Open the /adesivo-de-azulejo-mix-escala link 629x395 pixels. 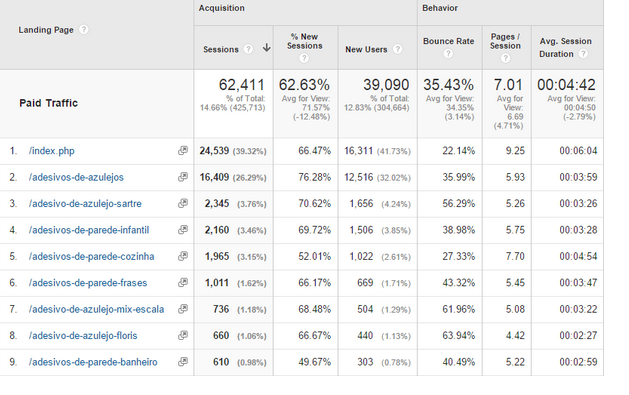coord(96,310)
